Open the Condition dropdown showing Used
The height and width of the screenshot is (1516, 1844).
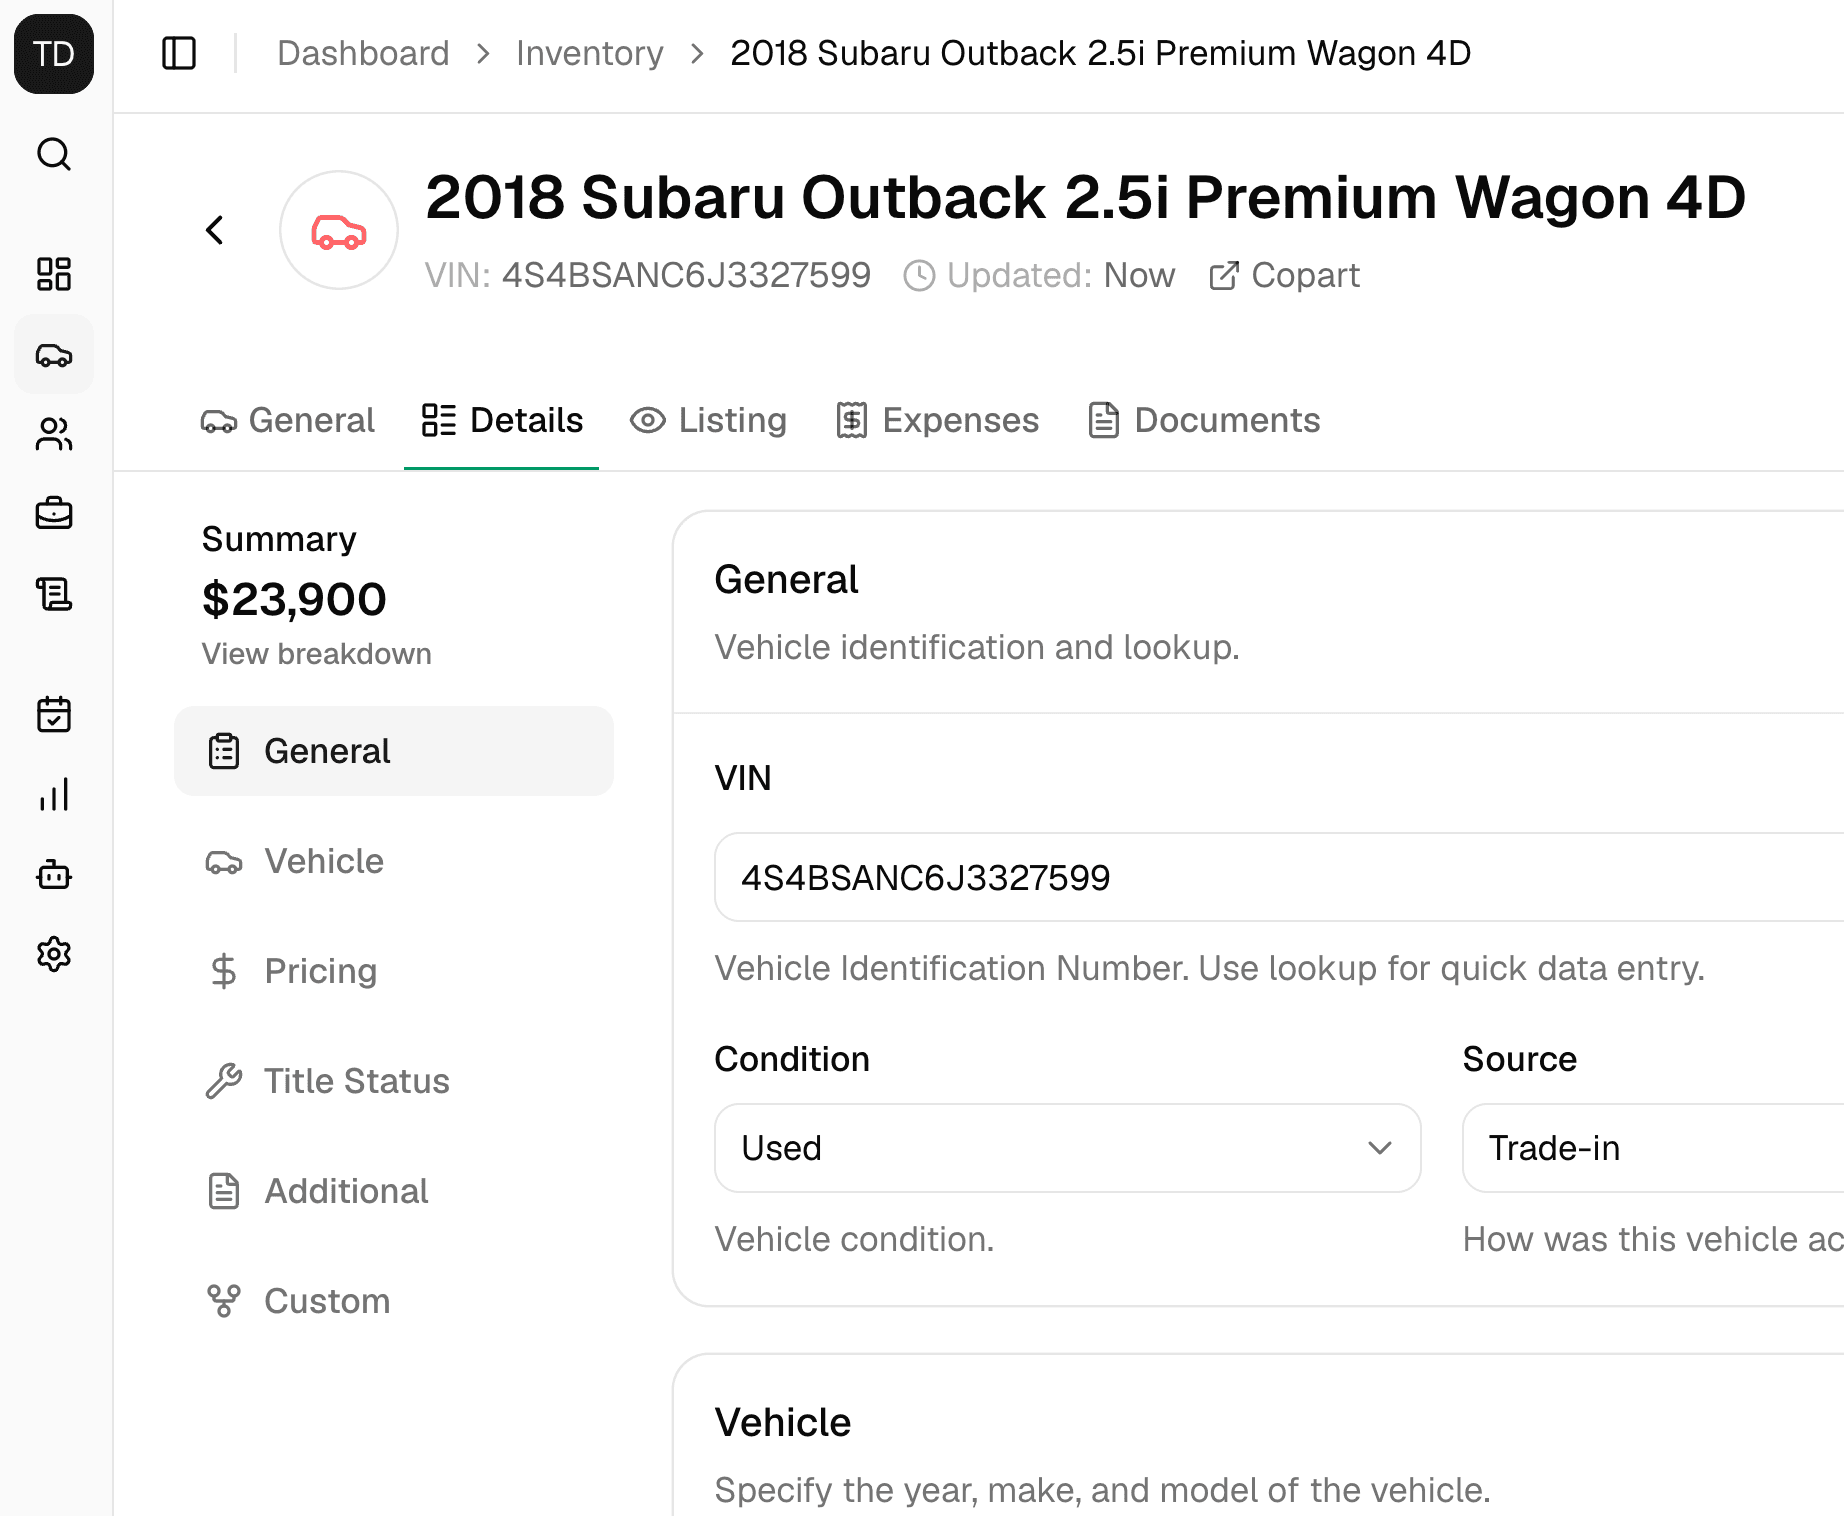[x=1068, y=1148]
